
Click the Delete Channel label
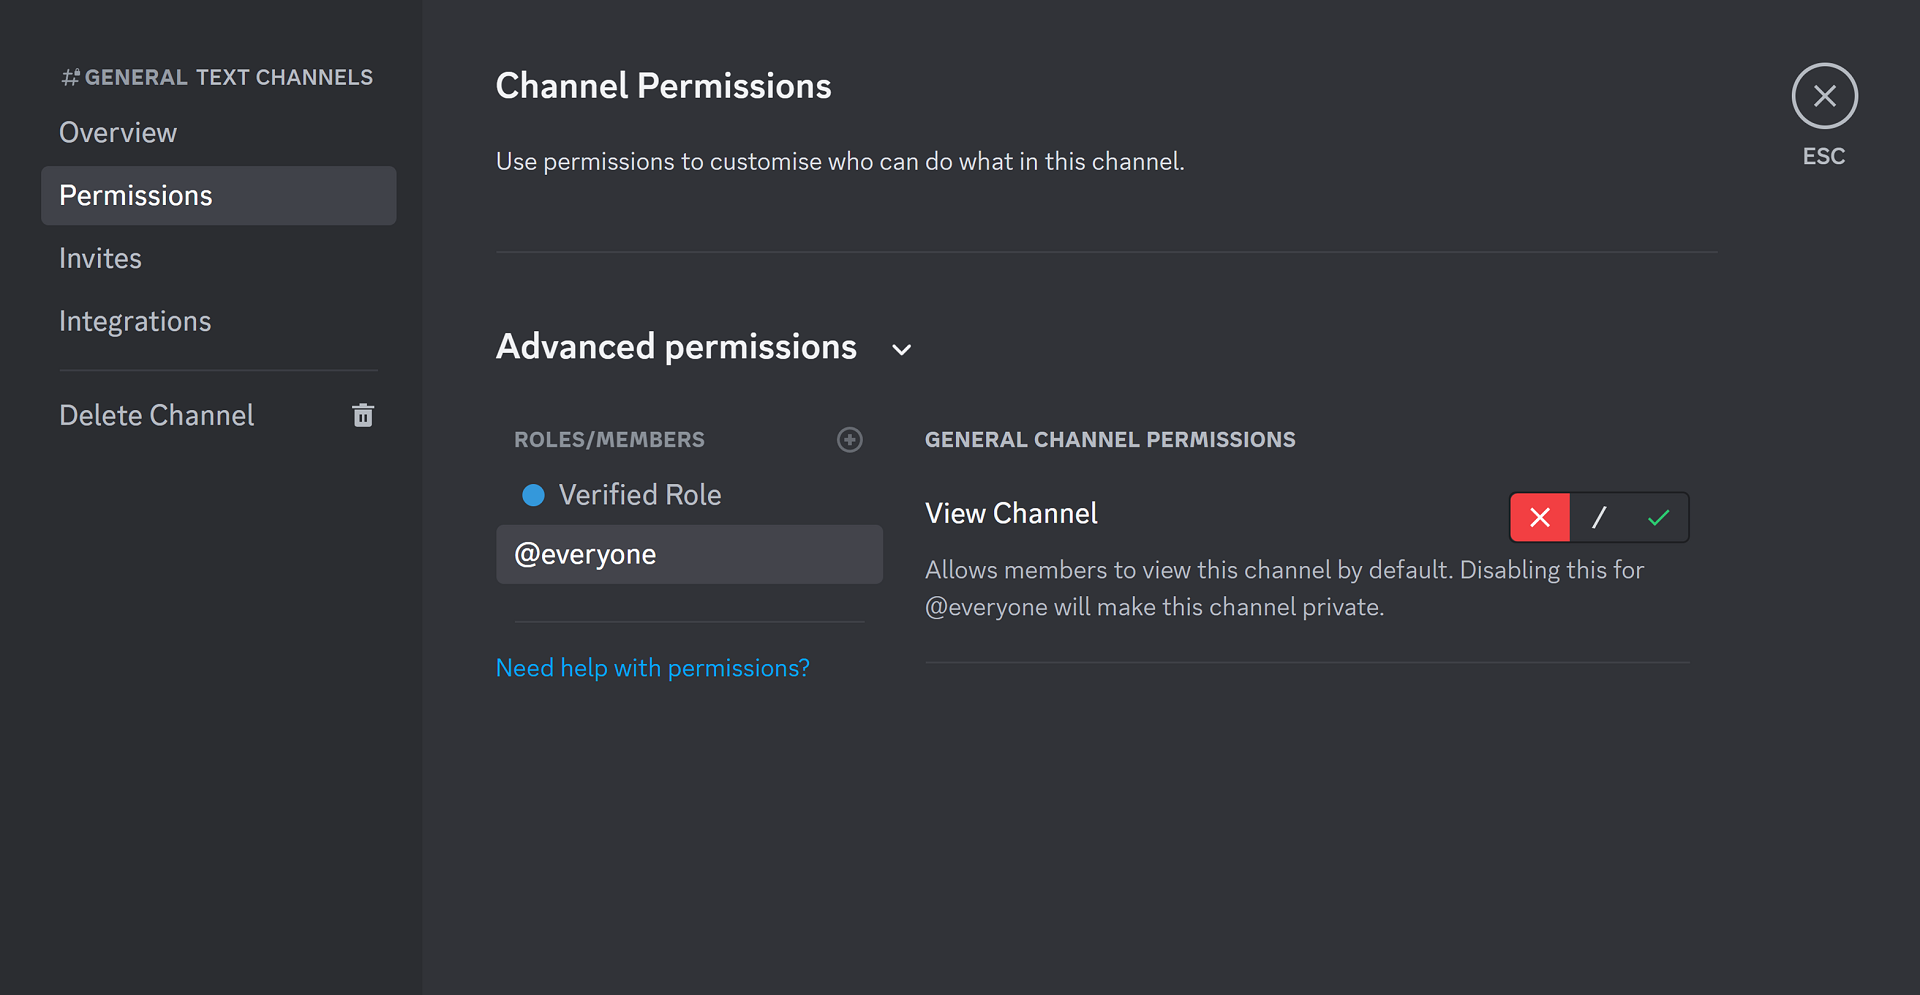(157, 416)
